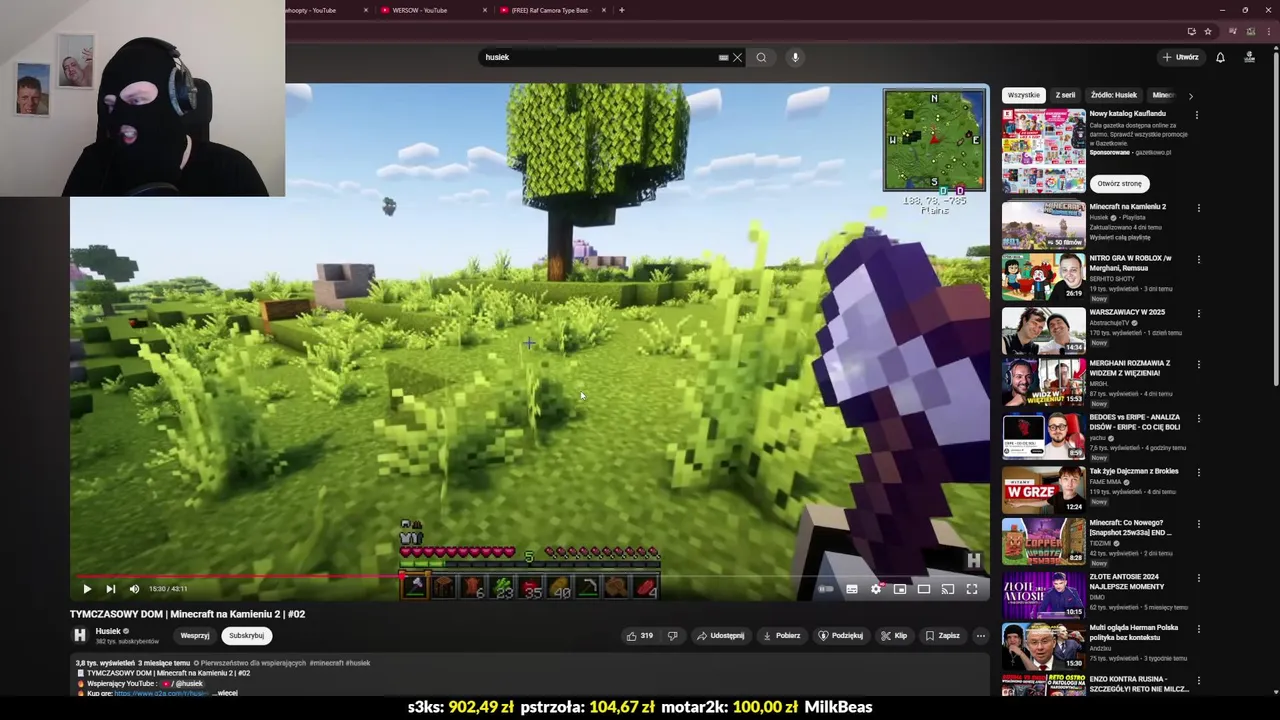Click inside the husiek search field
Image resolution: width=1280 pixels, height=720 pixels.
600,57
